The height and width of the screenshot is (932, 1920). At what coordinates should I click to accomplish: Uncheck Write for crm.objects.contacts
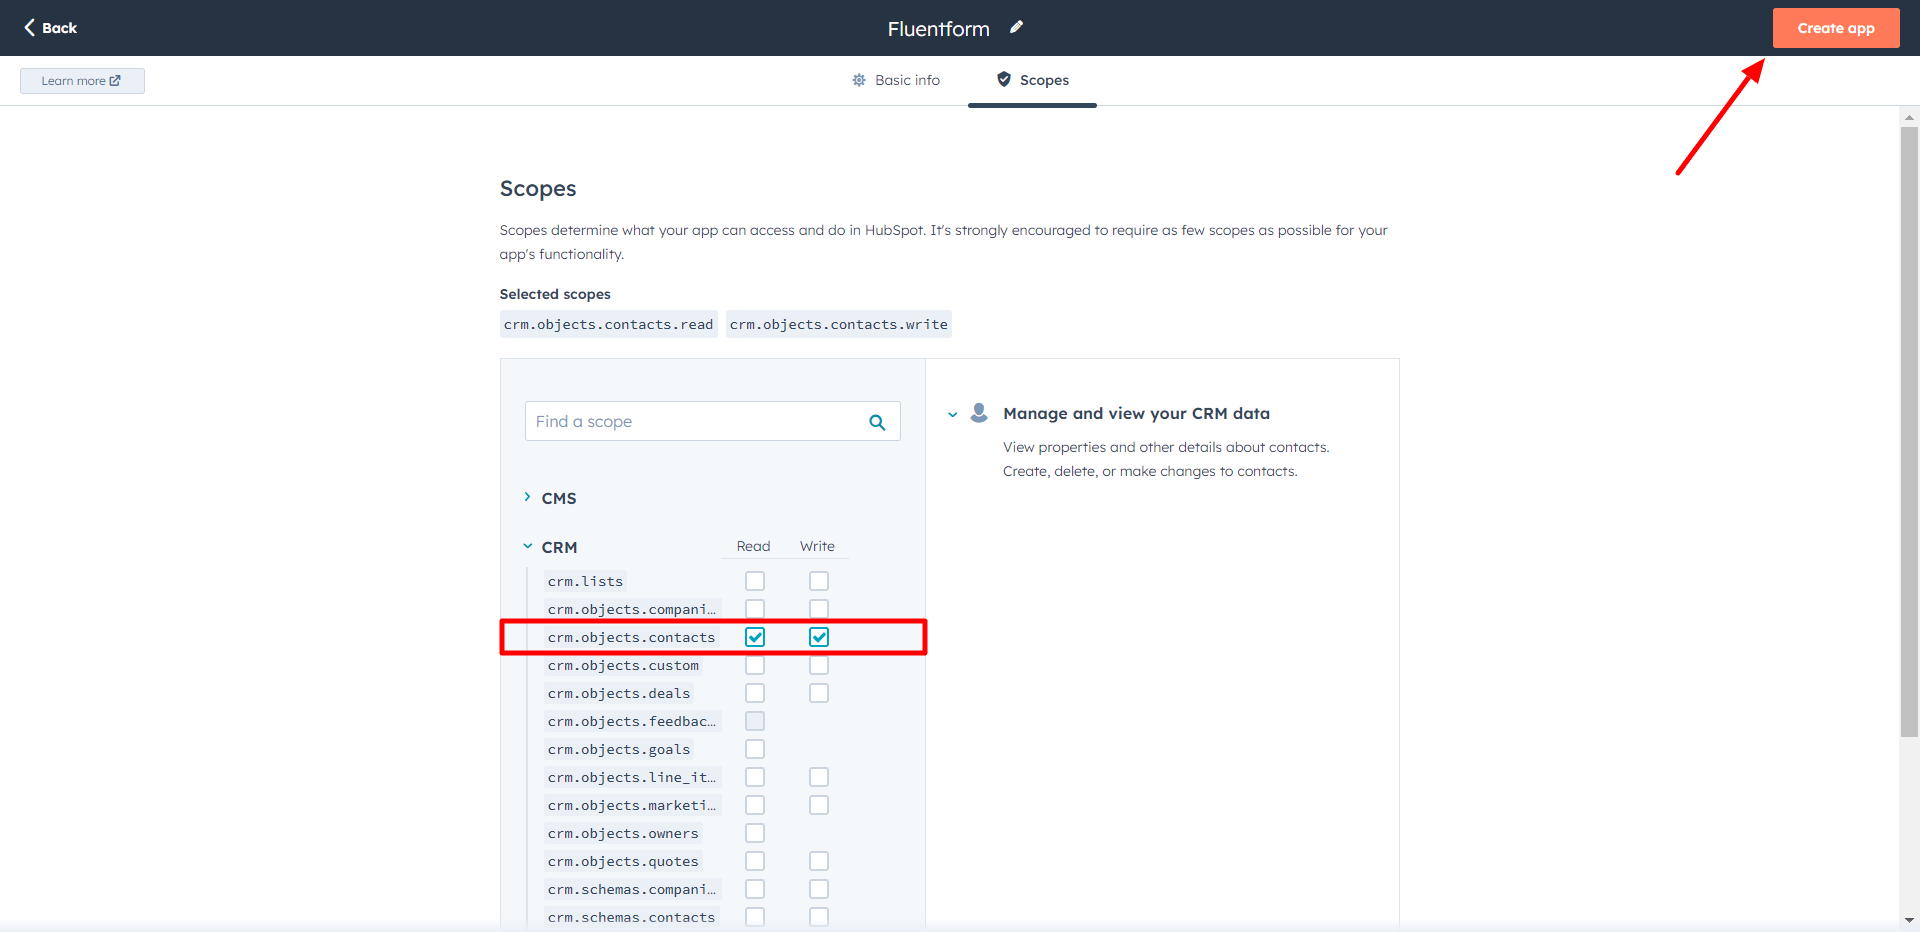point(819,637)
